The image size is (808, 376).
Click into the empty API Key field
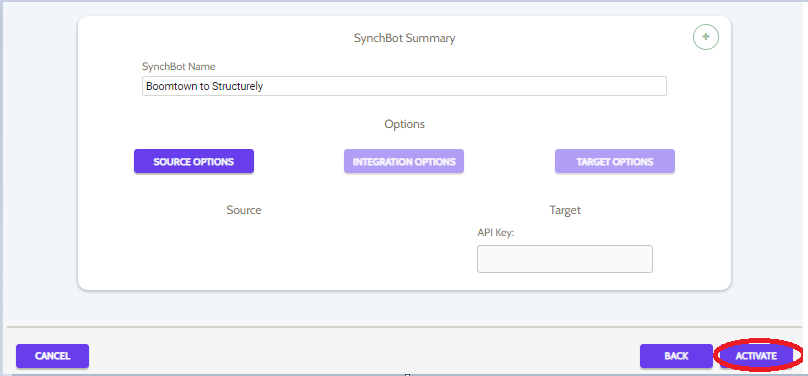(565, 259)
